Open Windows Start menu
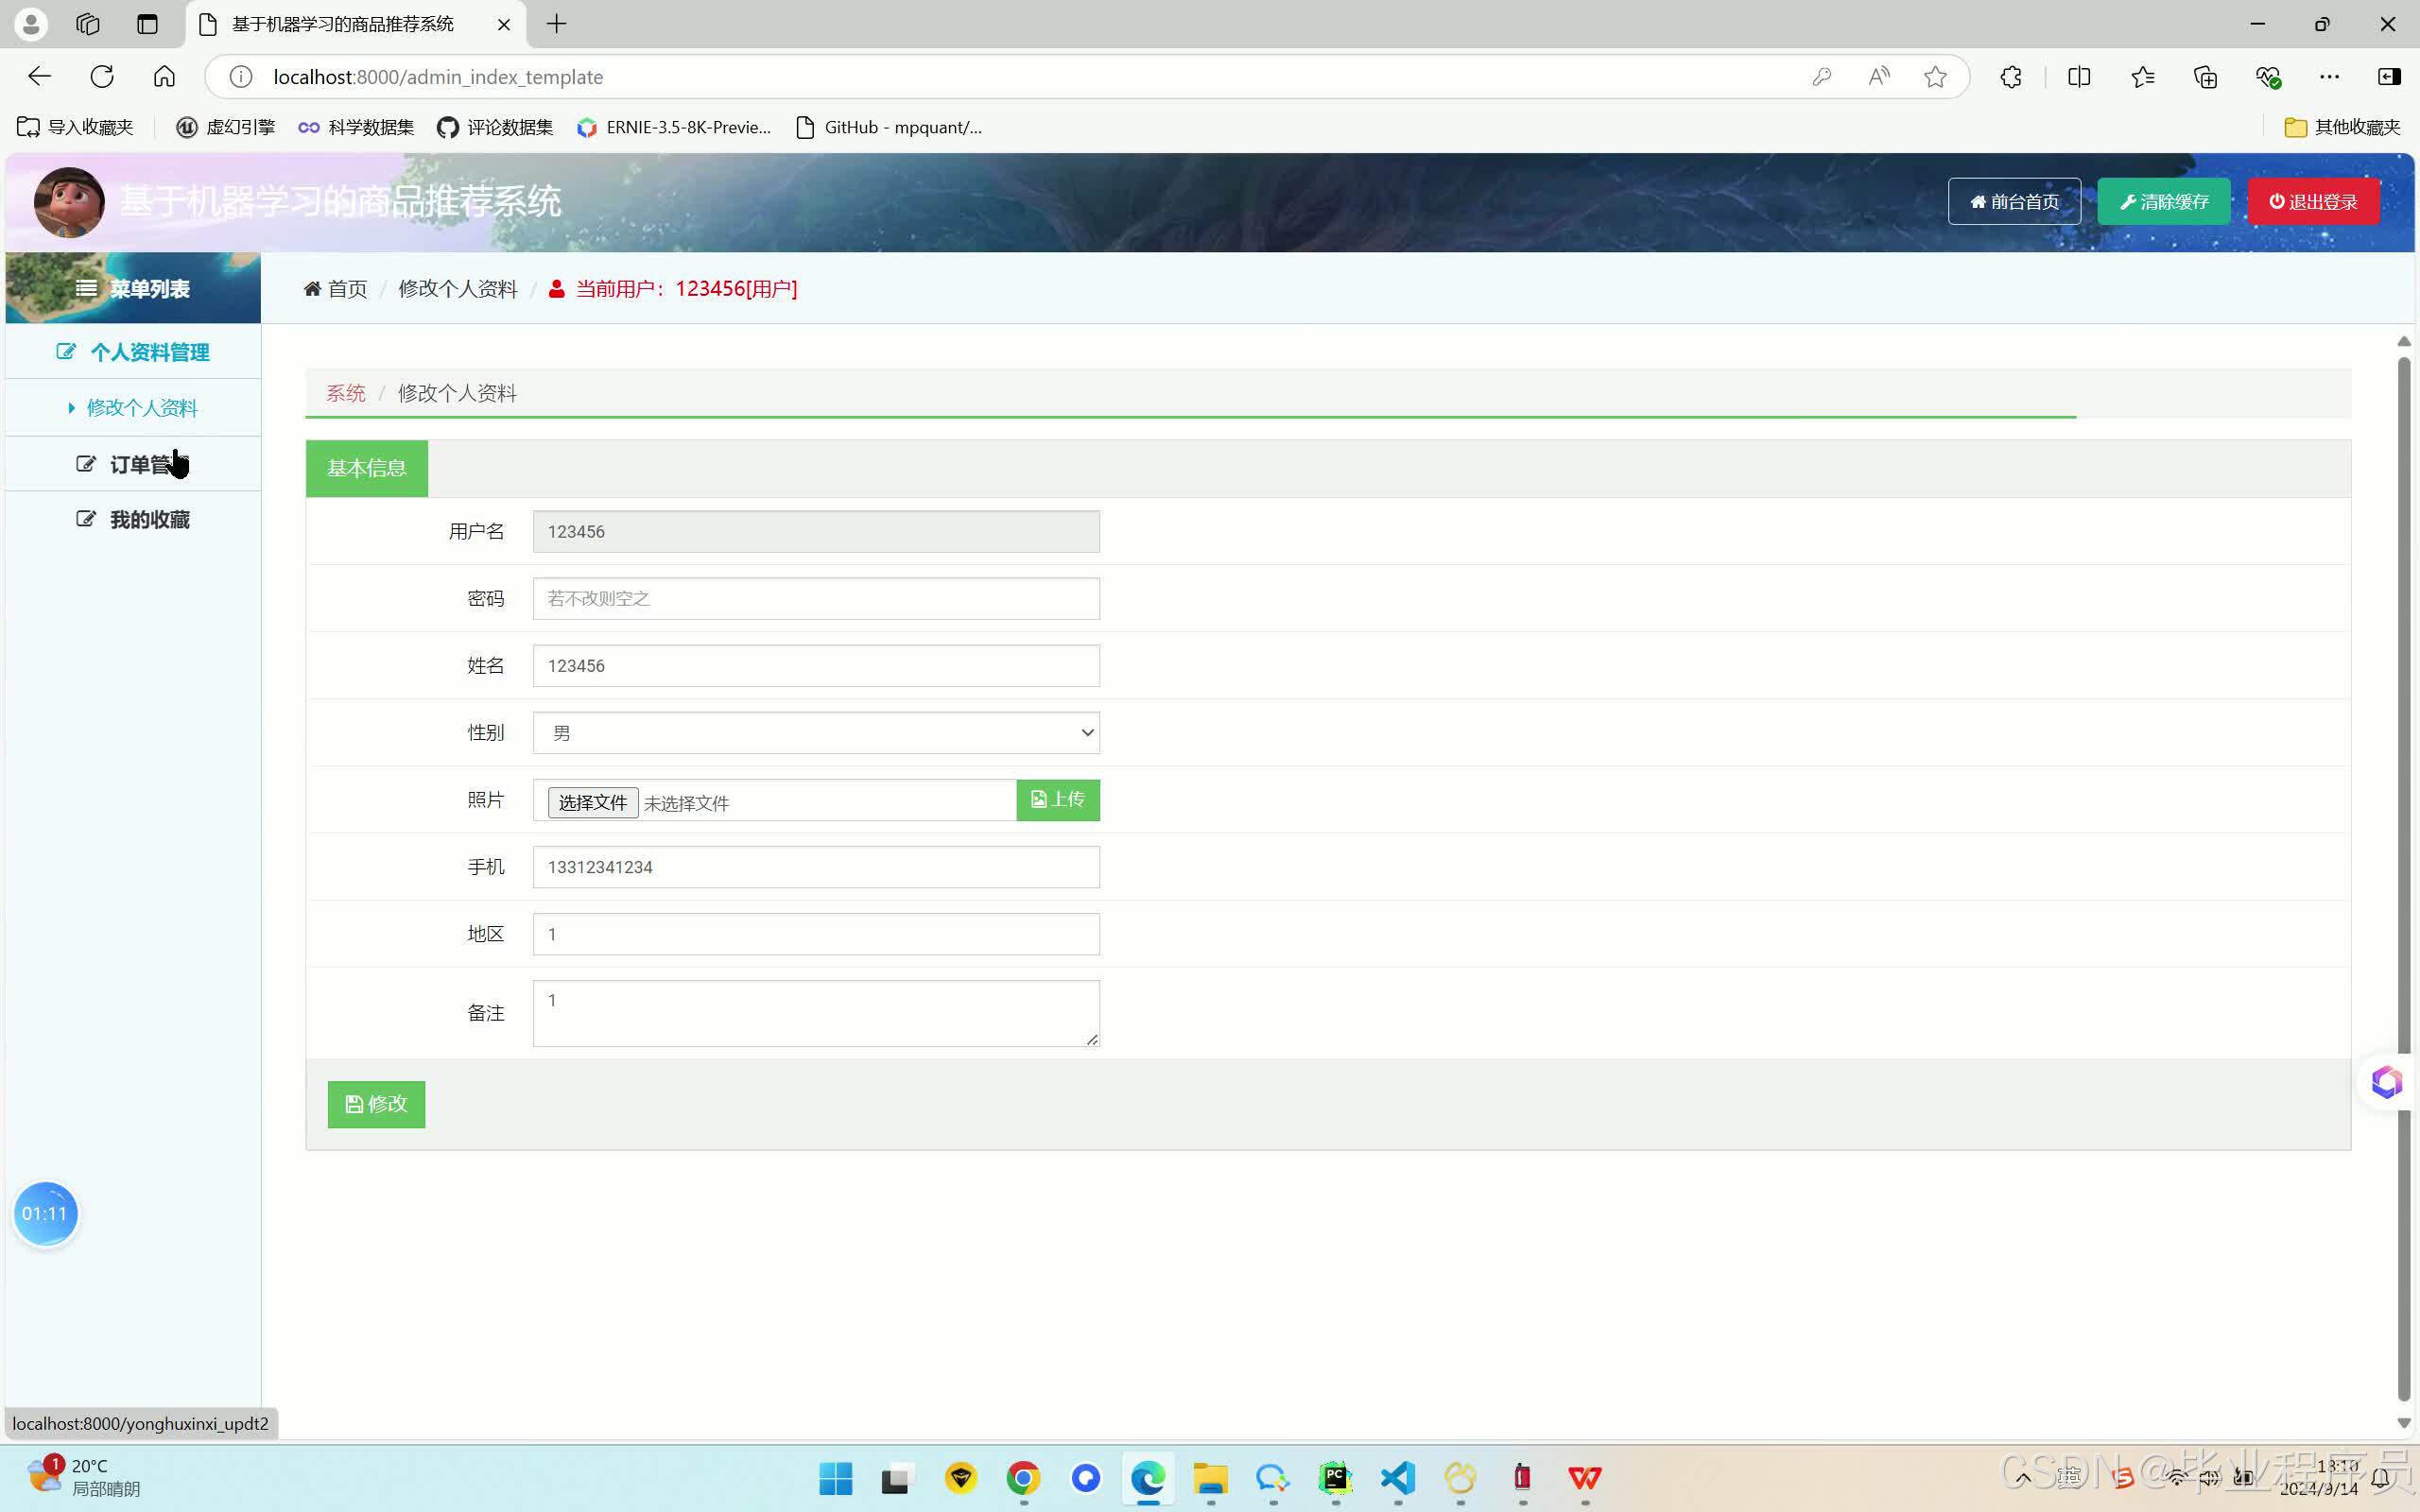2420x1512 pixels. (x=836, y=1478)
